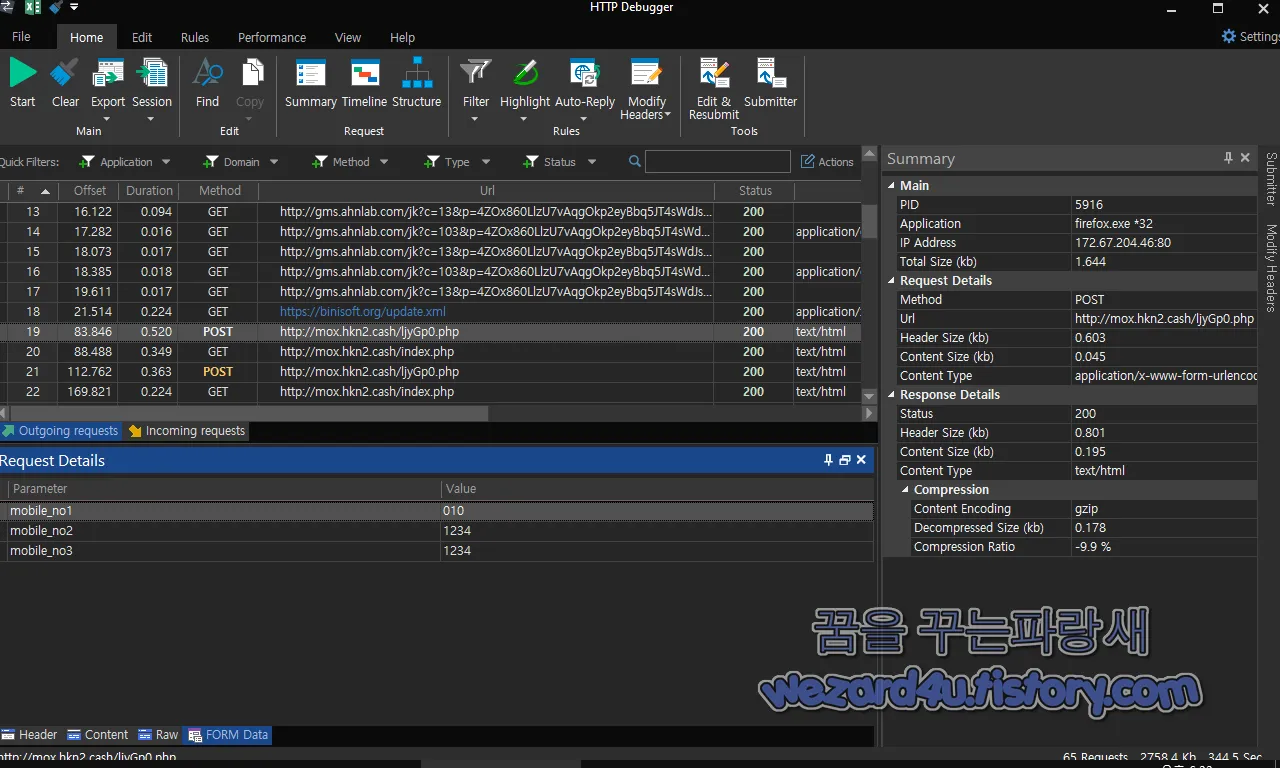
Task: Click the Clear brush icon
Action: pos(65,73)
